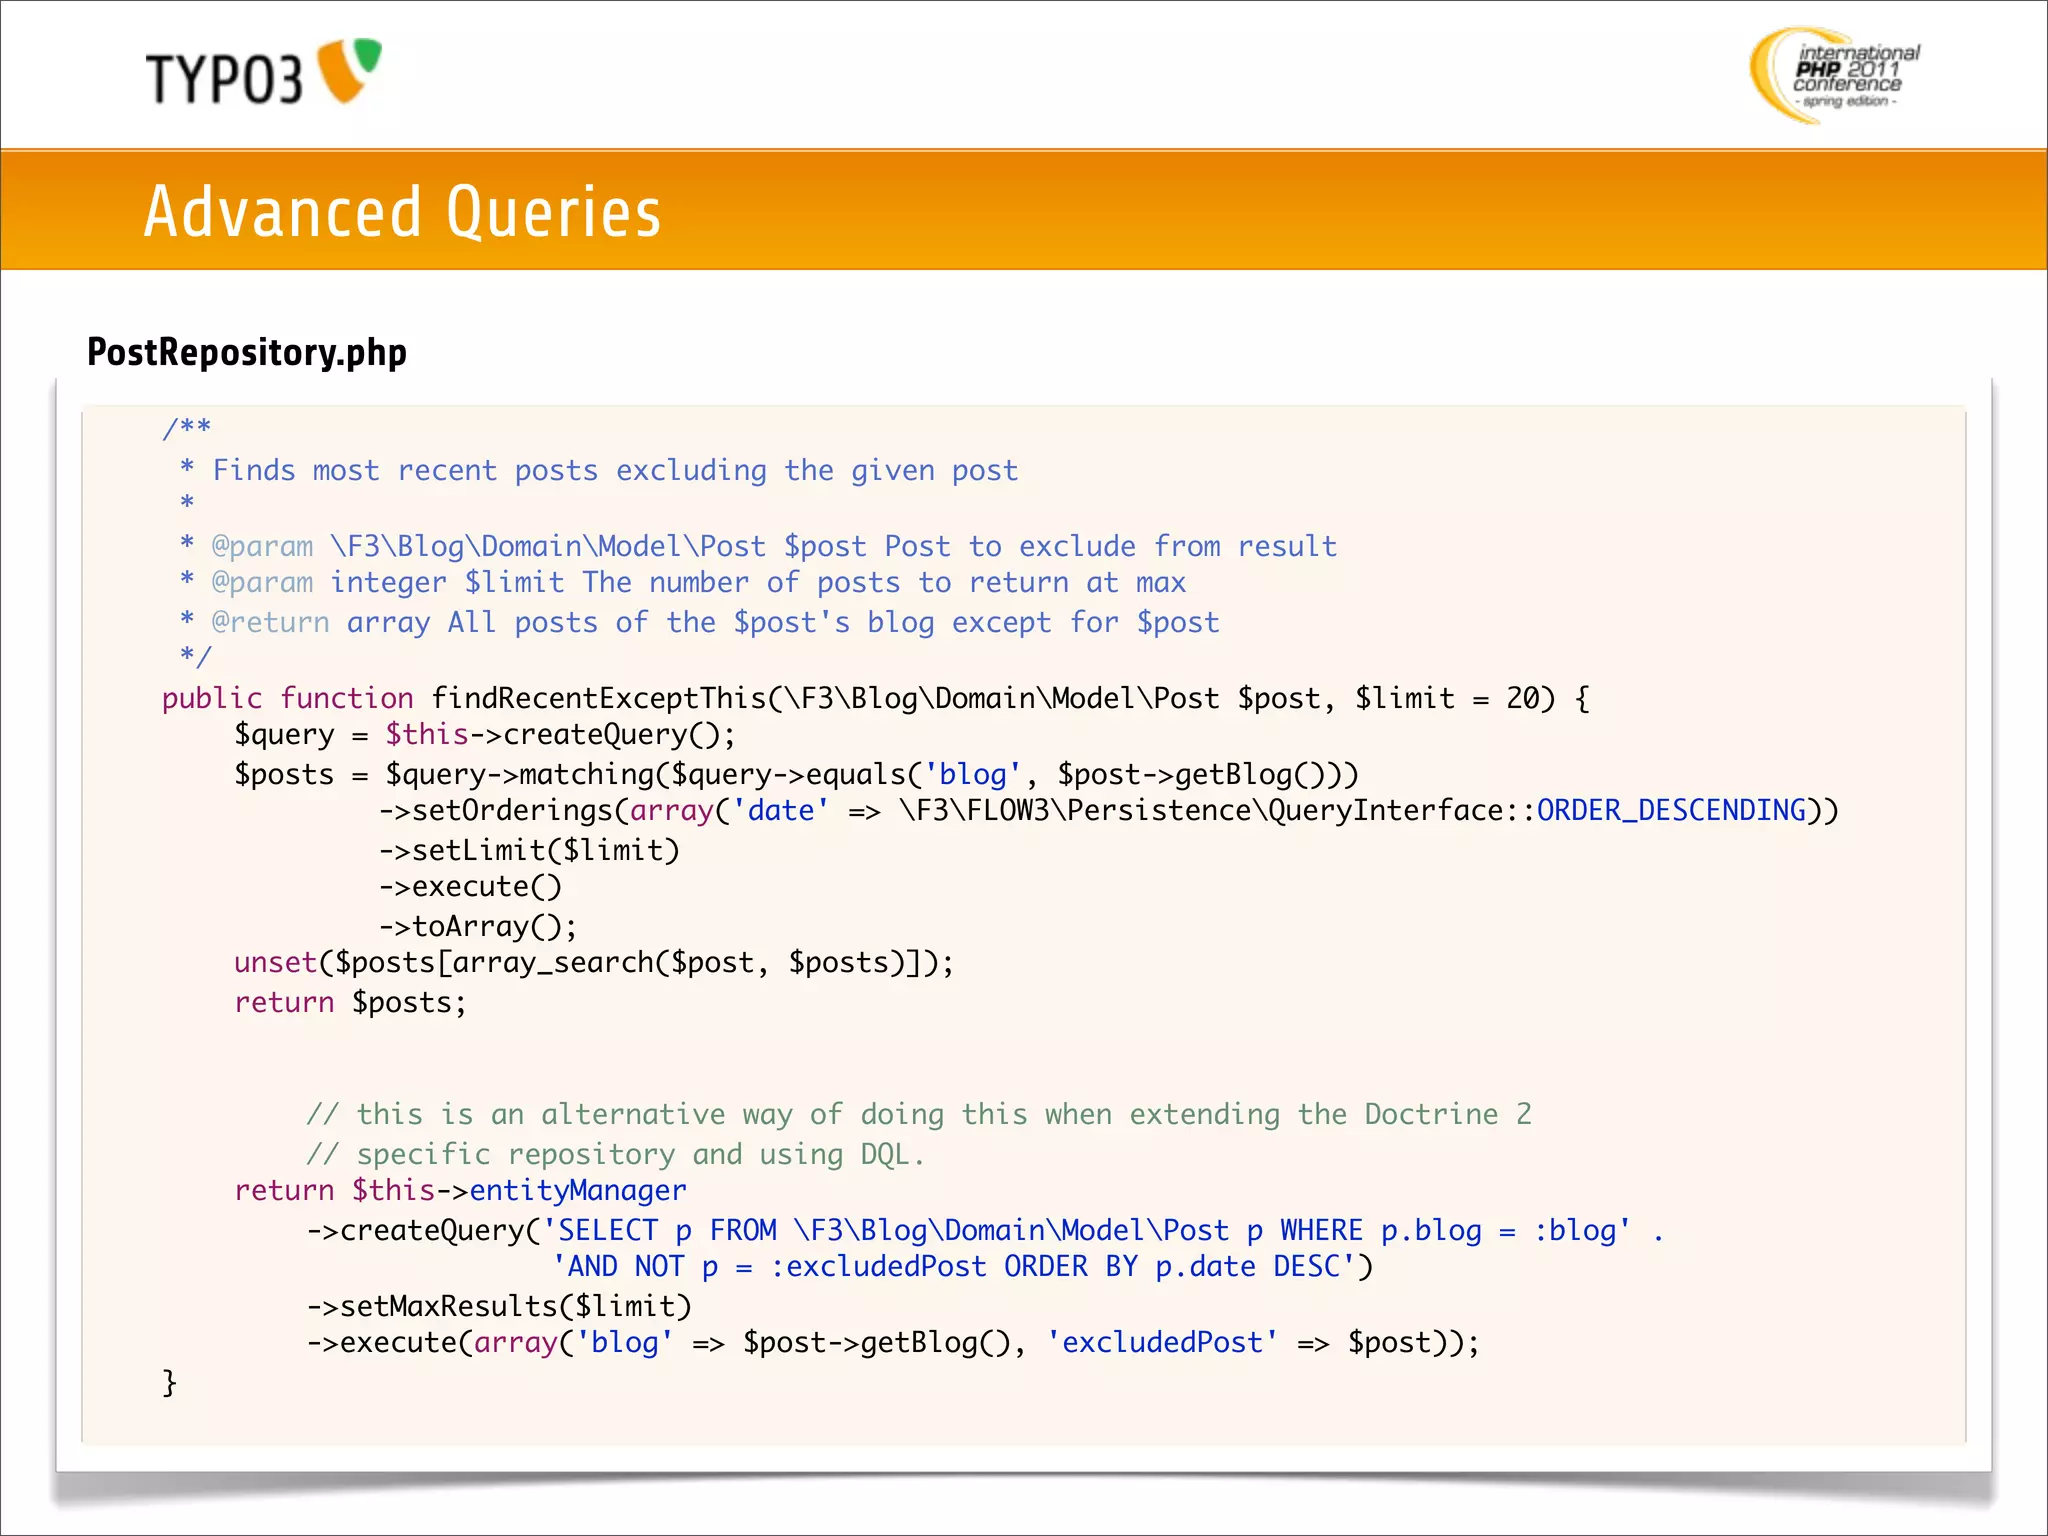2048x1536 pixels.
Task: Click the ORDER_DESCENDING constant
Action: tap(1671, 810)
